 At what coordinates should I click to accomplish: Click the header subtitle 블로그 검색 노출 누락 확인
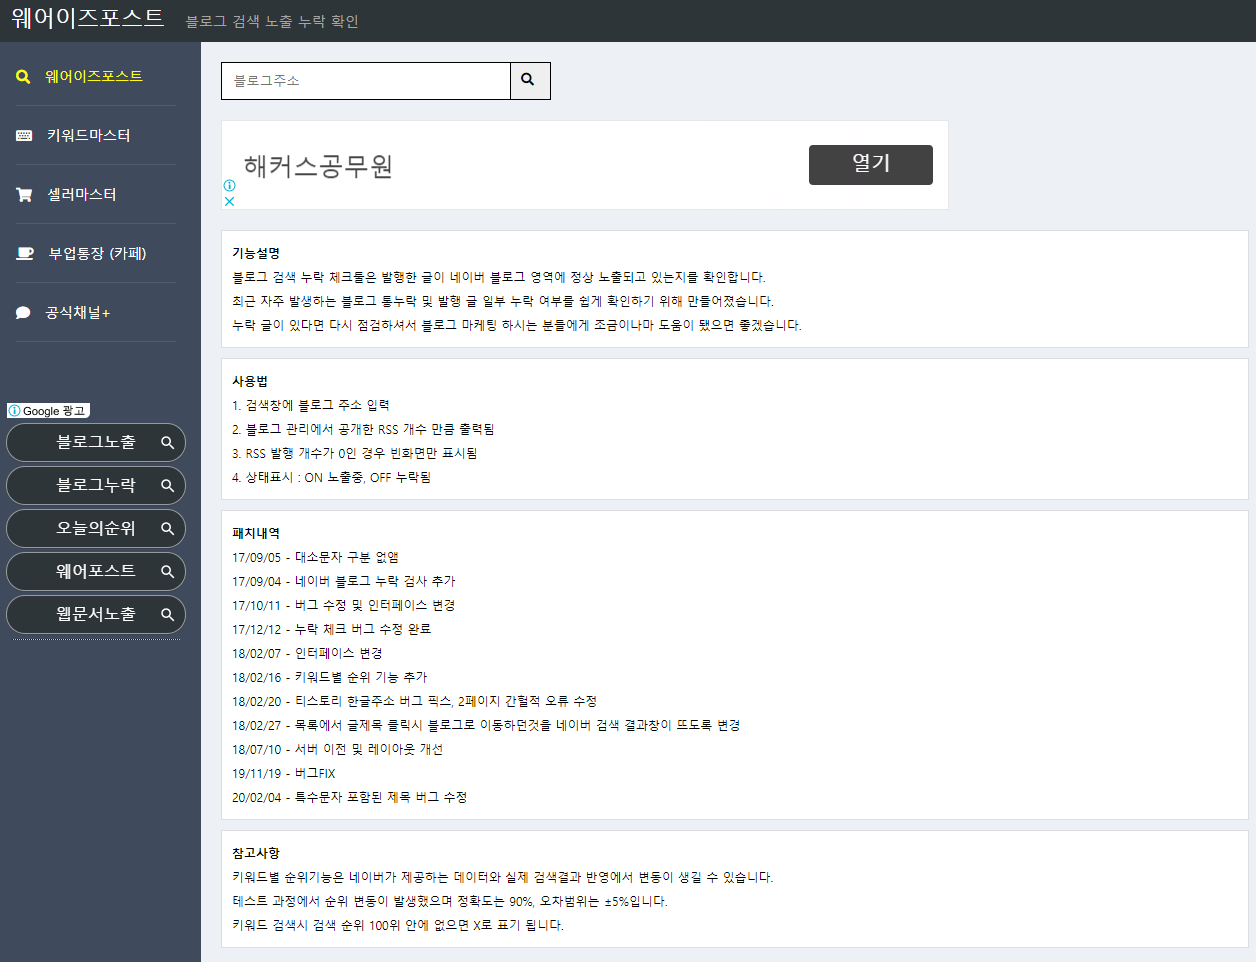[x=272, y=22]
